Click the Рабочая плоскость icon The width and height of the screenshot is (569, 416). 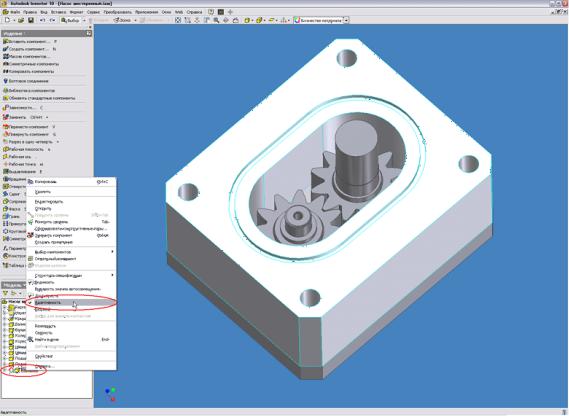[5, 149]
